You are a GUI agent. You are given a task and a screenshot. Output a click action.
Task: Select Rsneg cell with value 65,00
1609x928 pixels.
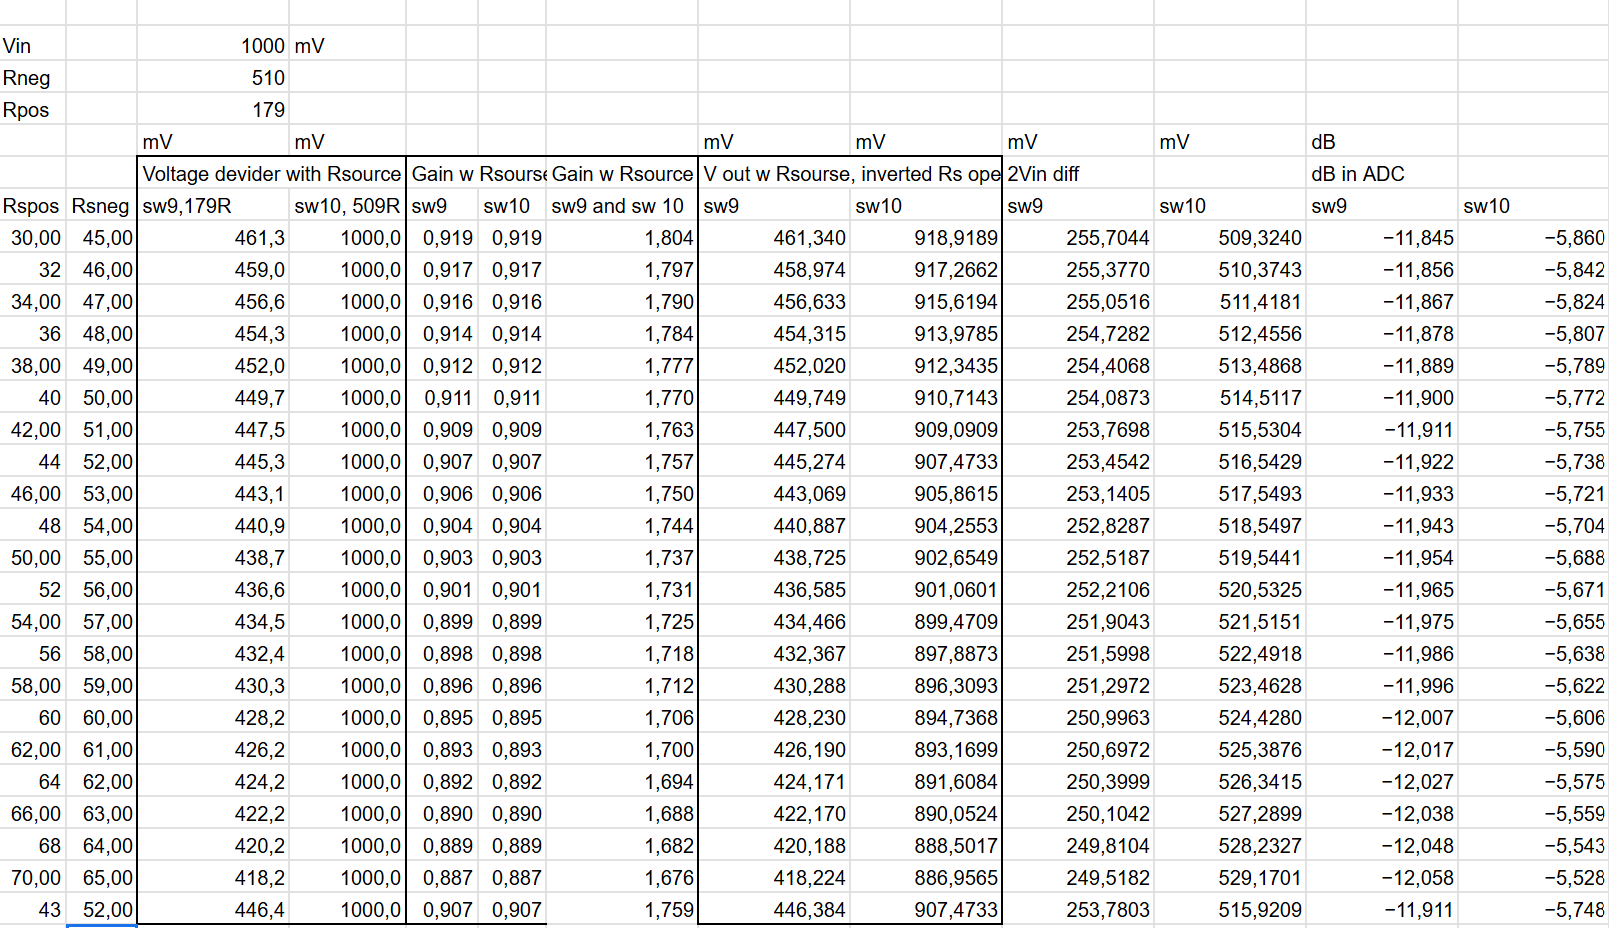coord(101,878)
